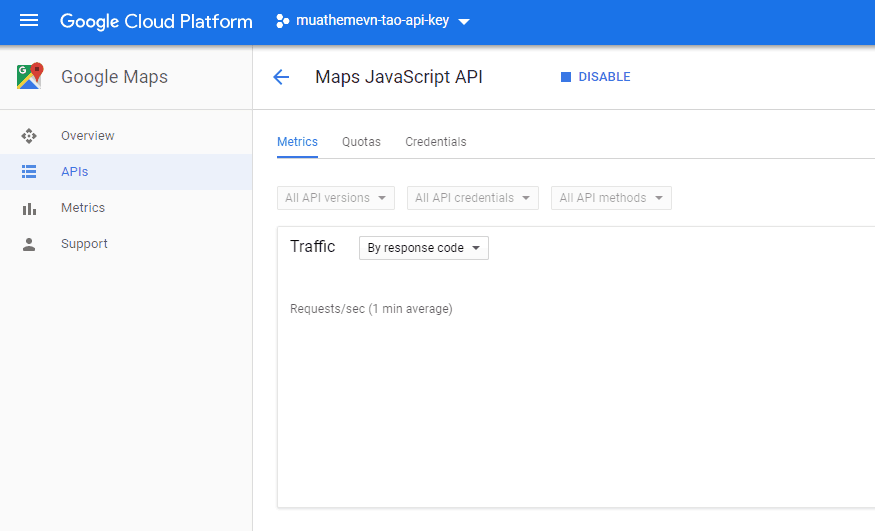This screenshot has height=531, width=875.
Task: Click the Traffic chart heading
Action: pyautogui.click(x=312, y=247)
